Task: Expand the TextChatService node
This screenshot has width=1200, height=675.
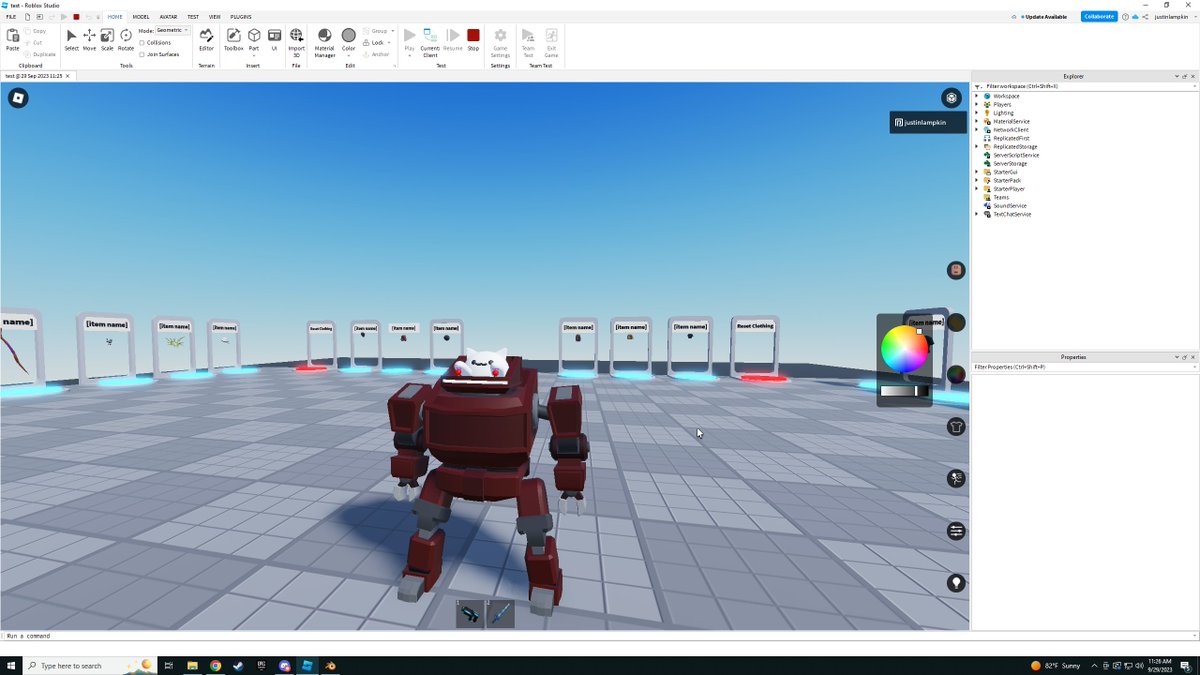Action: (977, 214)
